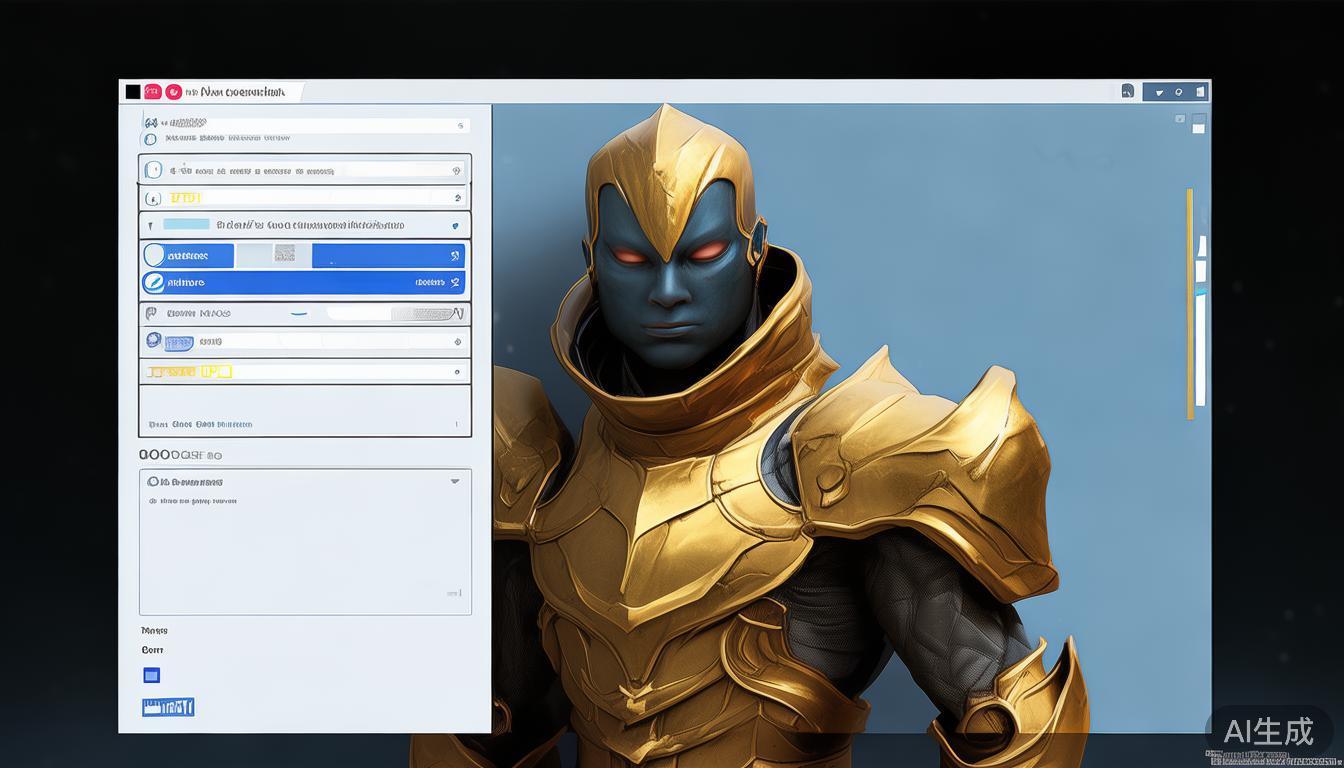Open the dropdown arrow in top-right dark toolbar
Image resolution: width=1344 pixels, height=768 pixels.
[1160, 92]
